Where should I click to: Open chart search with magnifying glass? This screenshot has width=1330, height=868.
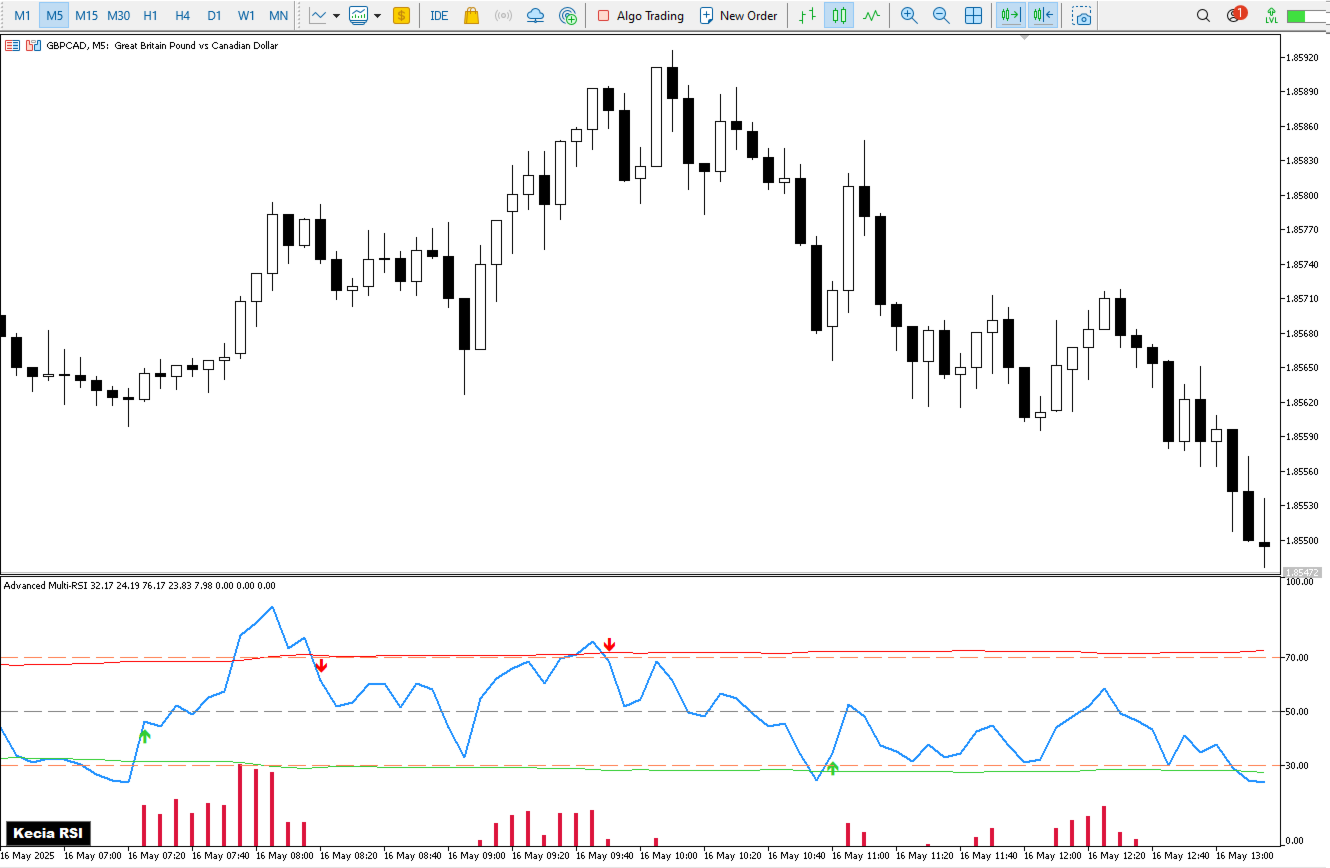pos(1202,15)
